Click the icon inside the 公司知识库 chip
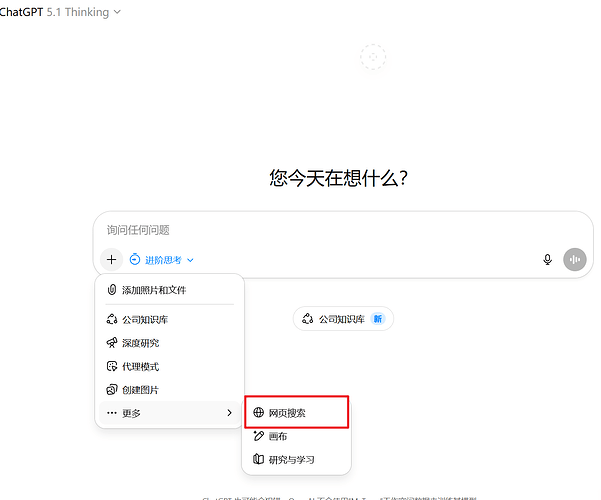This screenshot has width=601, height=500. pos(307,319)
